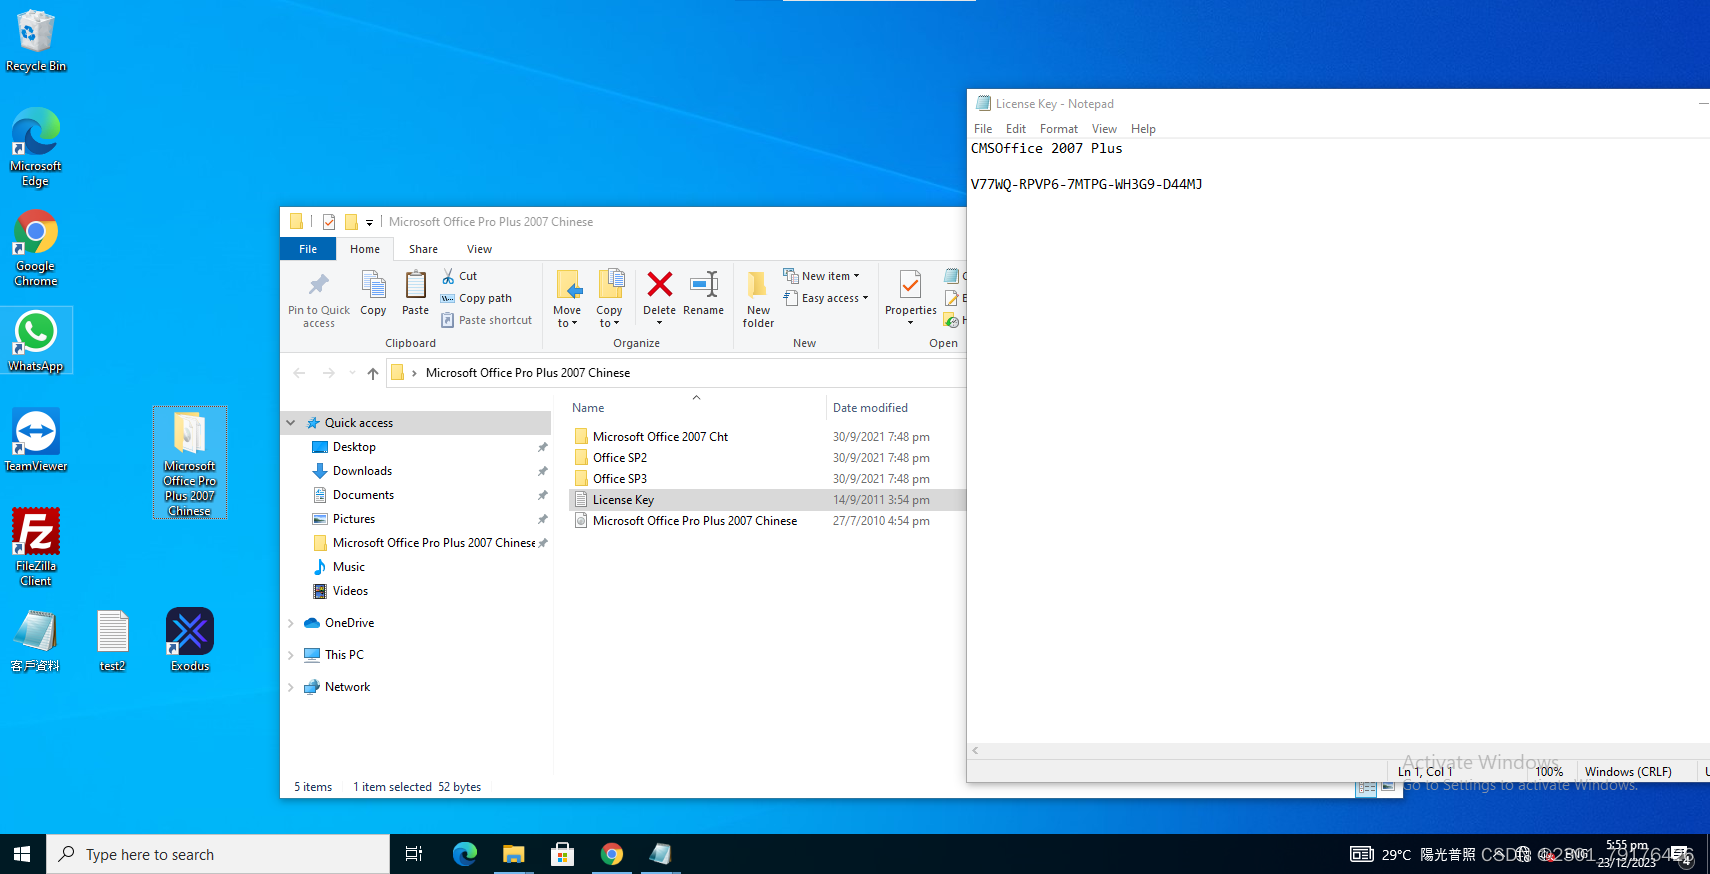Open Microsoft Store from the taskbar
The height and width of the screenshot is (874, 1710).
click(x=562, y=854)
